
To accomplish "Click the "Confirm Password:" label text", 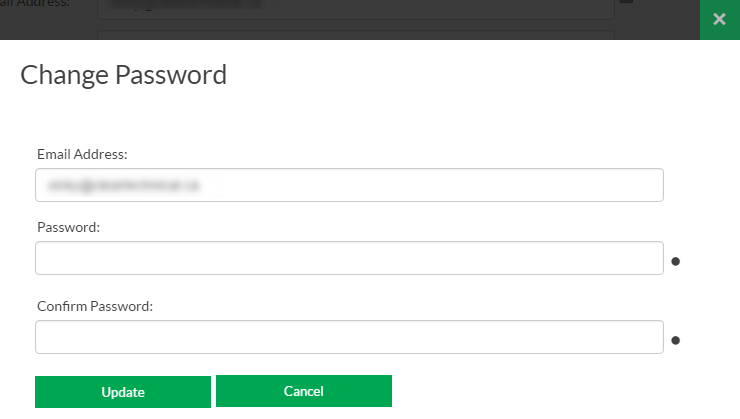I will pos(95,306).
